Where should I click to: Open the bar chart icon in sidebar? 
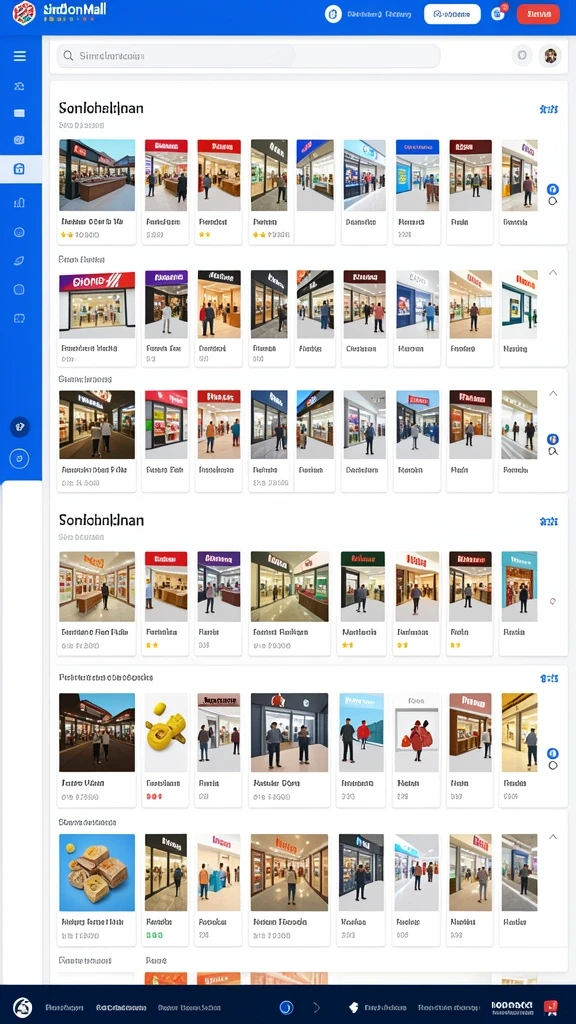pyautogui.click(x=19, y=202)
